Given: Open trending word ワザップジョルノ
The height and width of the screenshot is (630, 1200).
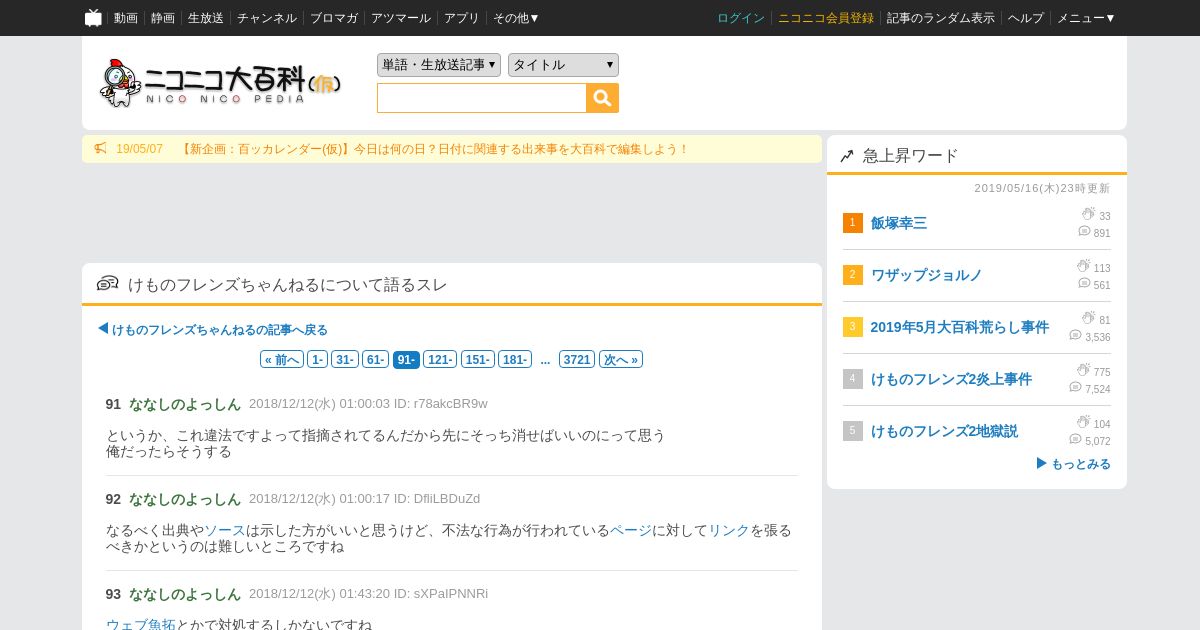Looking at the screenshot, I should click(927, 275).
